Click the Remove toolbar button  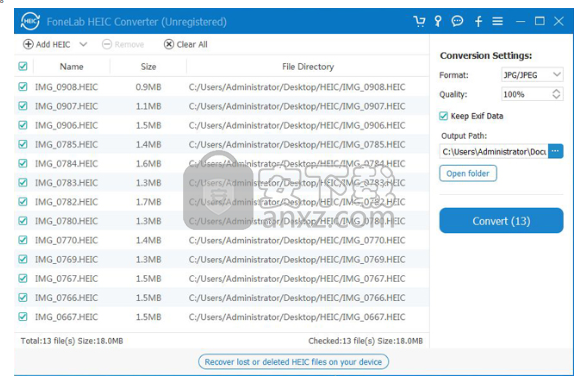[x=123, y=45]
